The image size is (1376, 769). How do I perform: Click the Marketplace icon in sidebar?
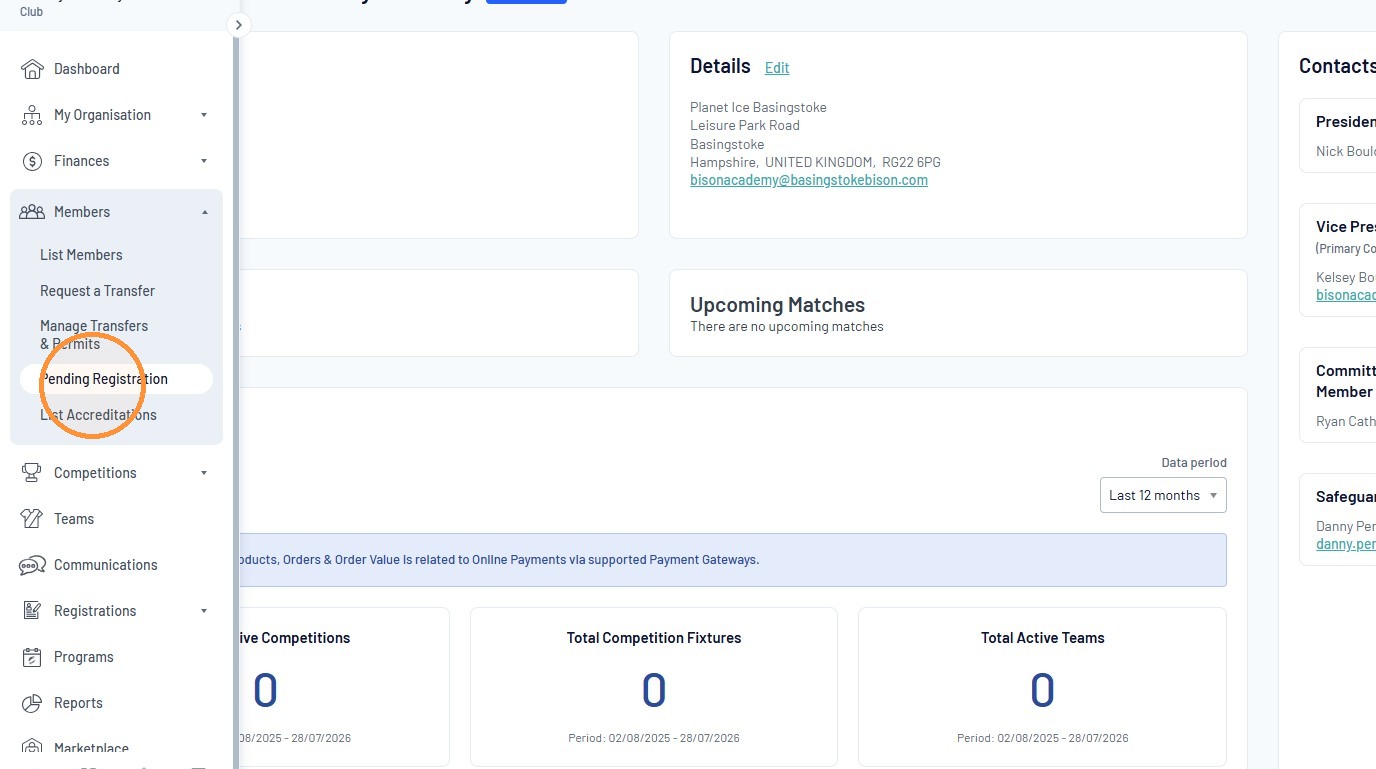point(32,748)
